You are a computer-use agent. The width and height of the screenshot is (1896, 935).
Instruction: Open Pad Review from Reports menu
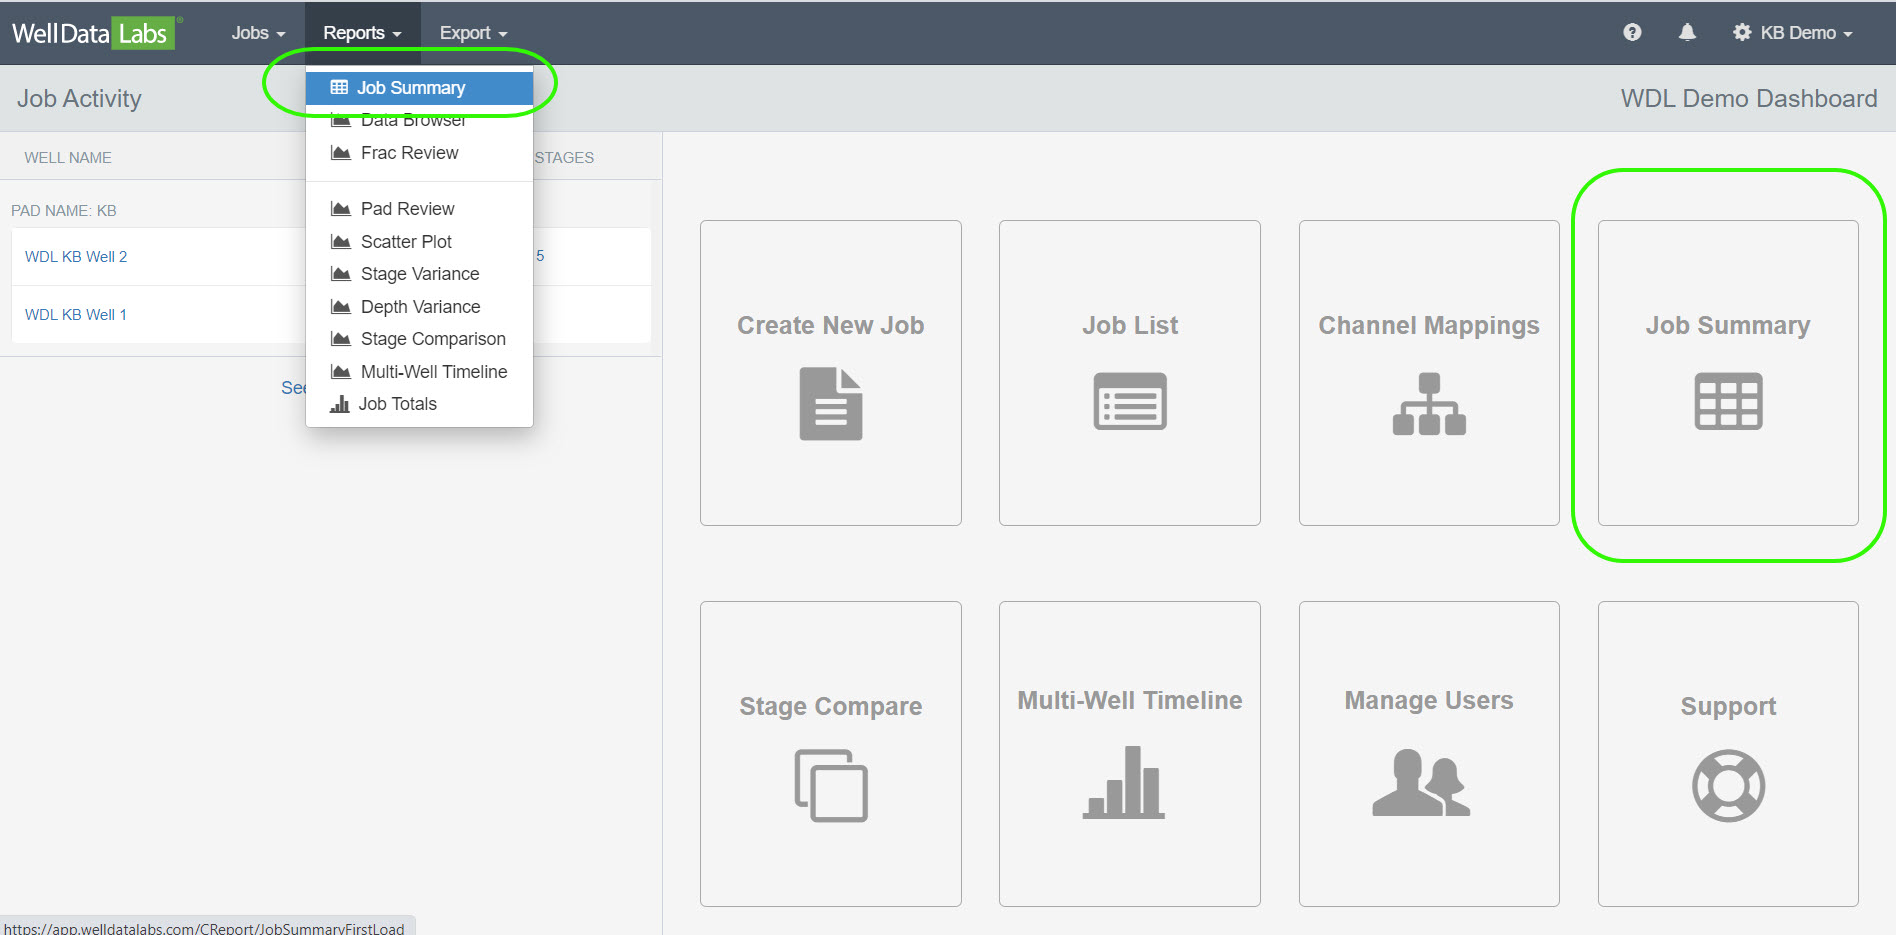[419, 209]
